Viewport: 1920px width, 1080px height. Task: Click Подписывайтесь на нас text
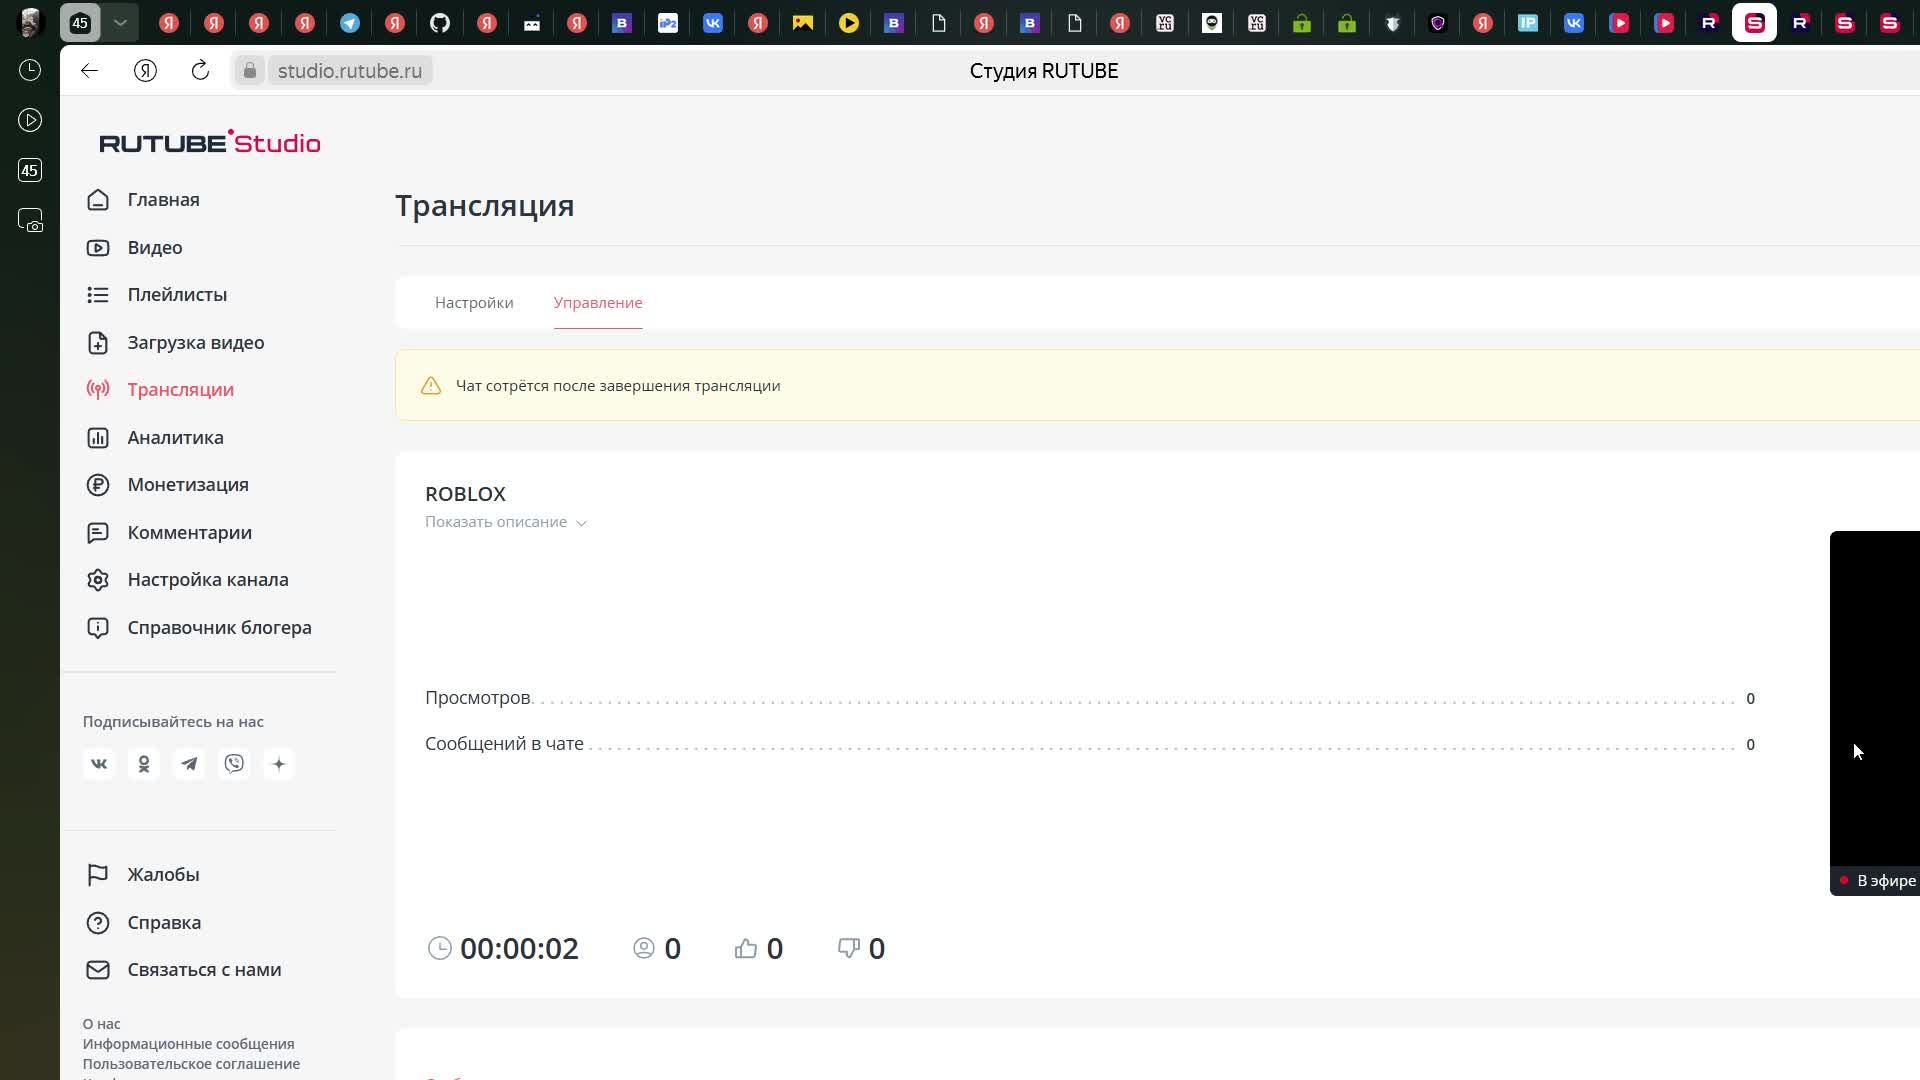[x=173, y=722]
